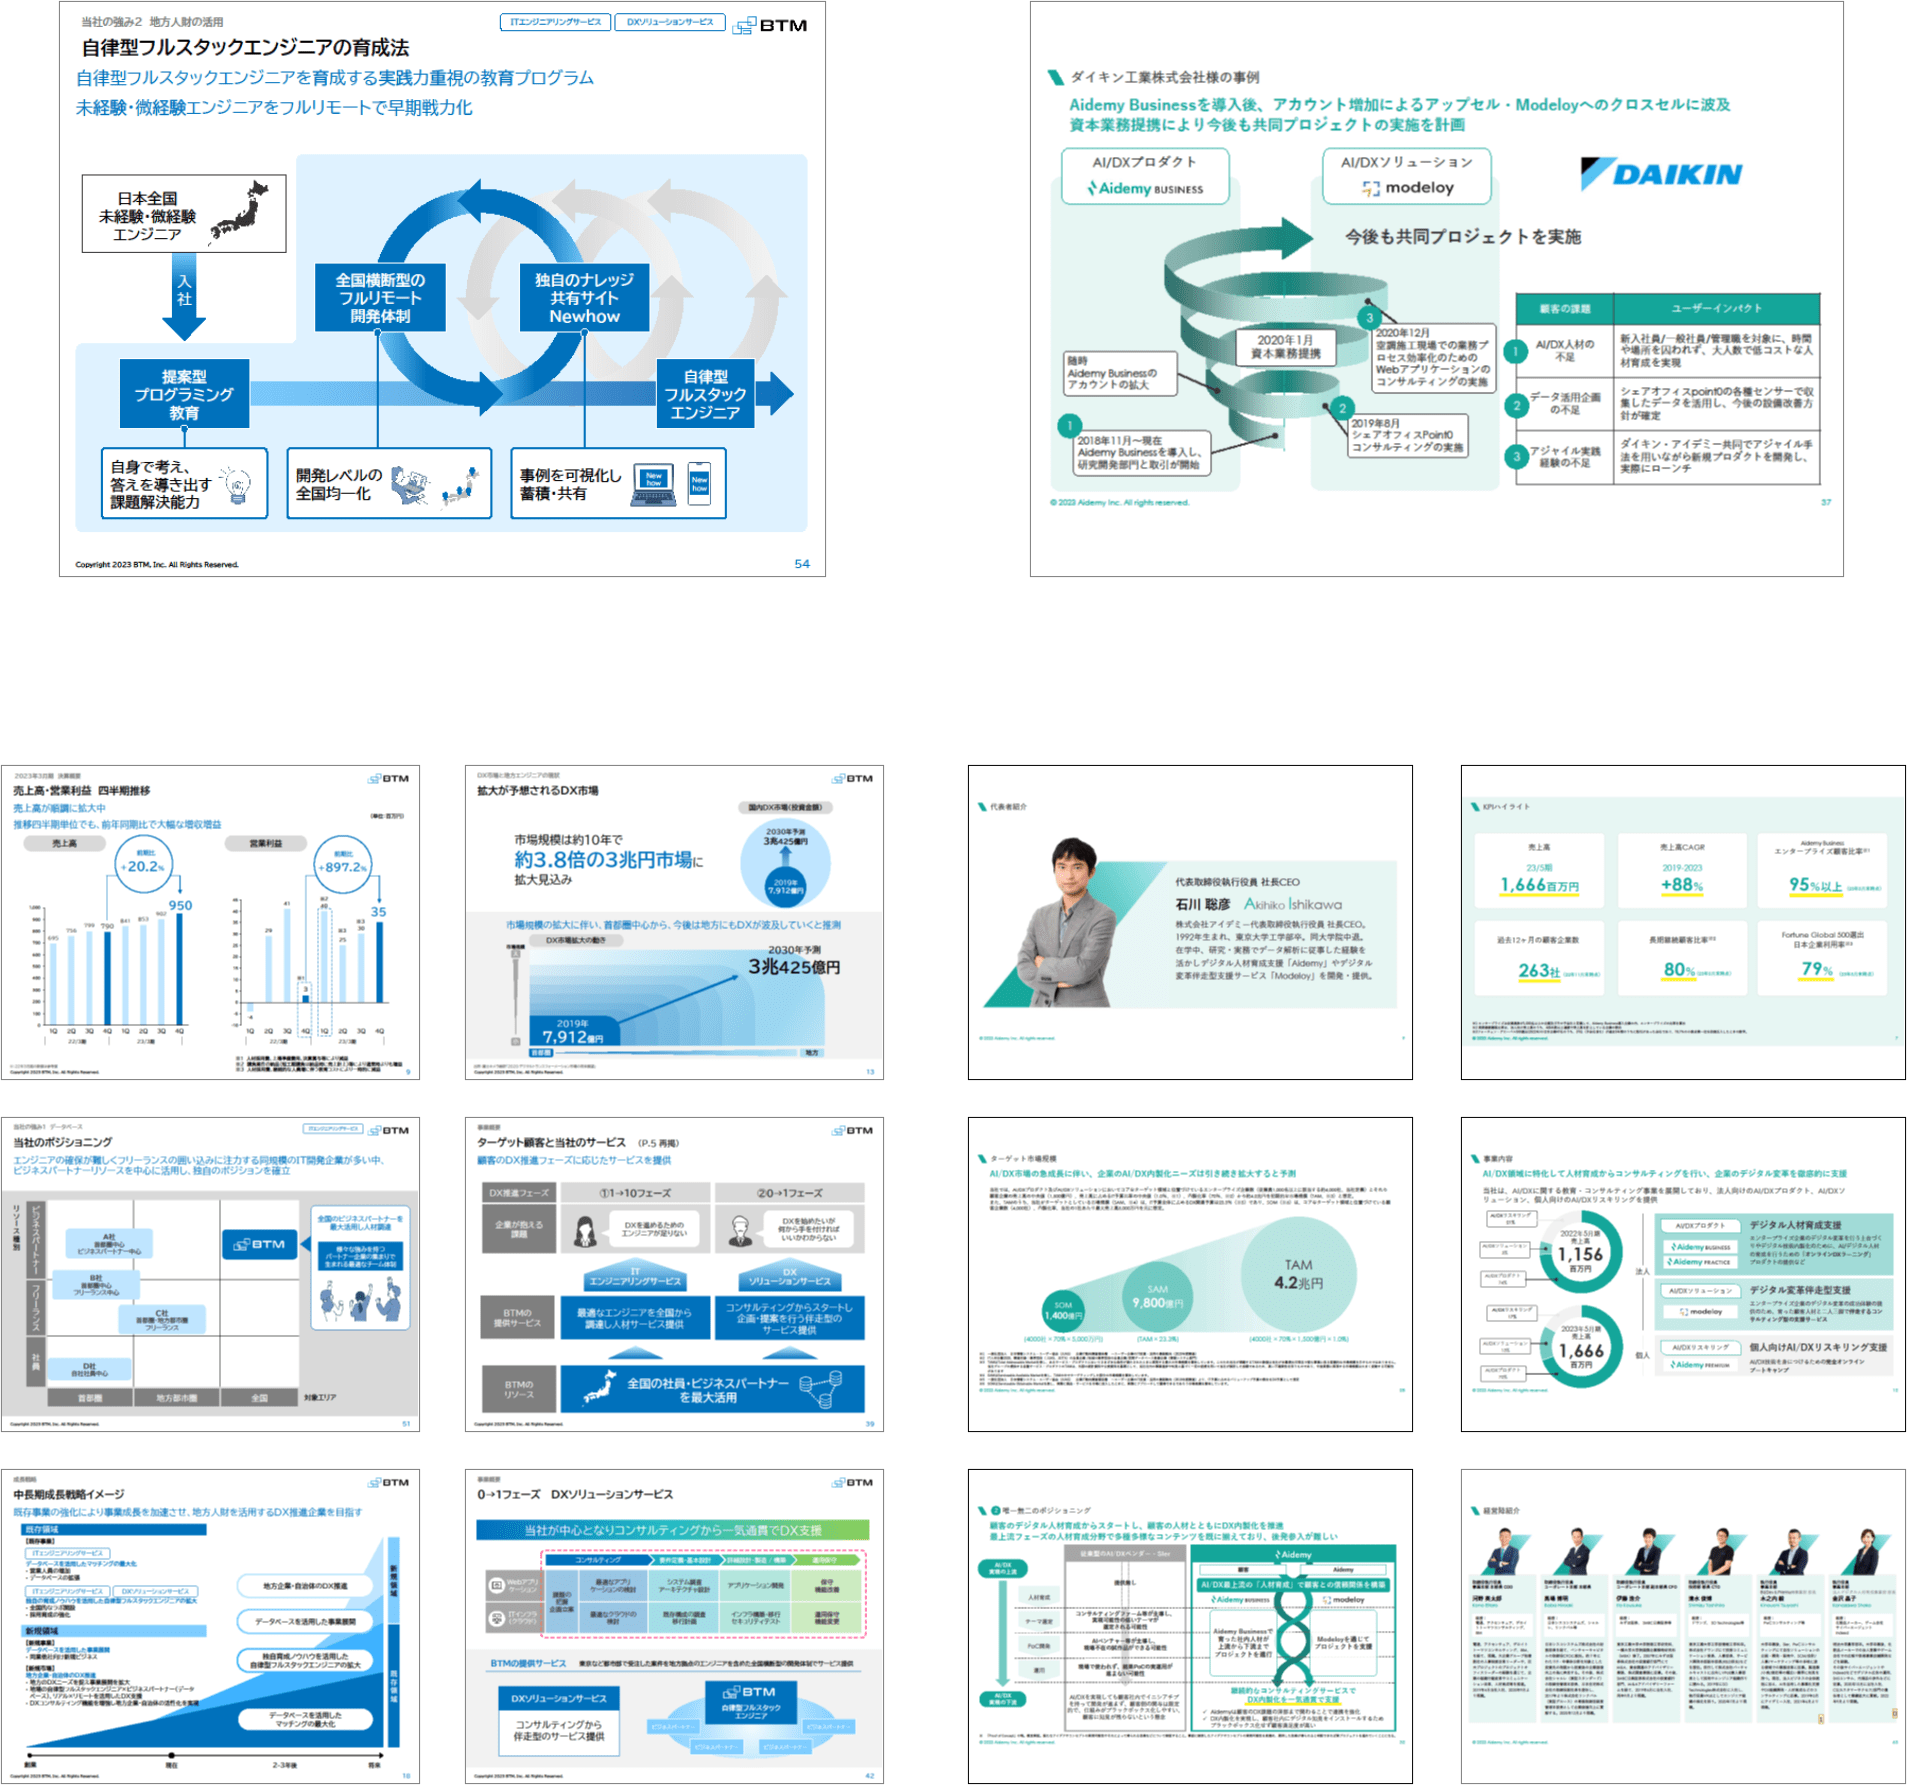The image size is (1907, 1785).
Task: Open the 0→1フェーズ DXソリューションサービス slide thumbnail
Action: (674, 1626)
